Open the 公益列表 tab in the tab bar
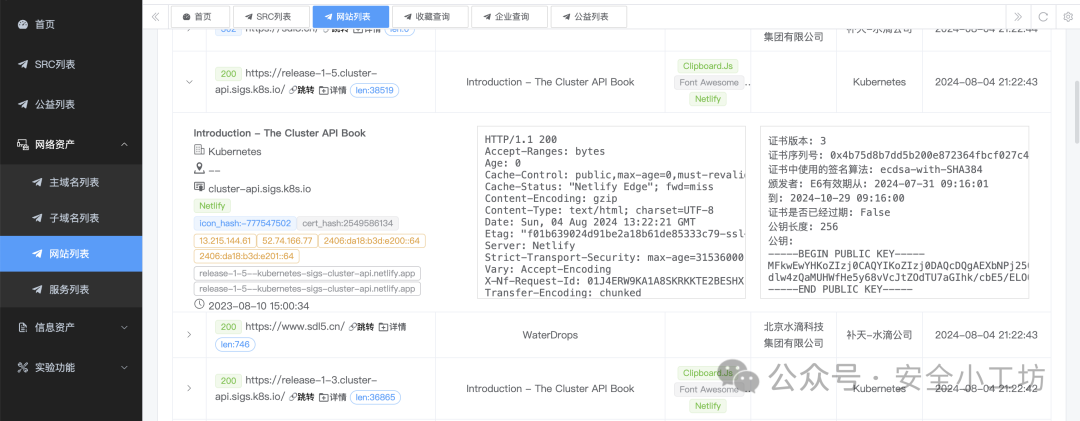 [589, 17]
